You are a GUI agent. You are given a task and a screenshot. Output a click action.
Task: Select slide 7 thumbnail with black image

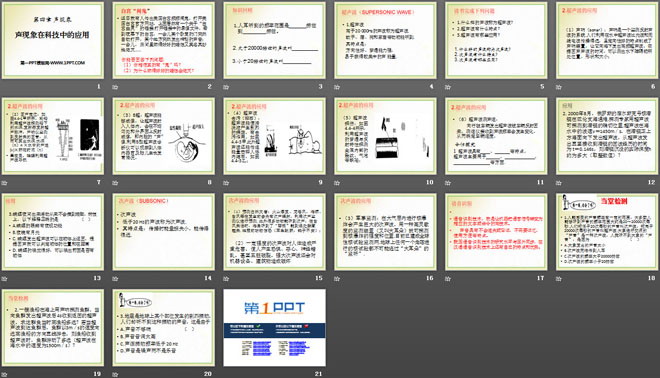53,136
